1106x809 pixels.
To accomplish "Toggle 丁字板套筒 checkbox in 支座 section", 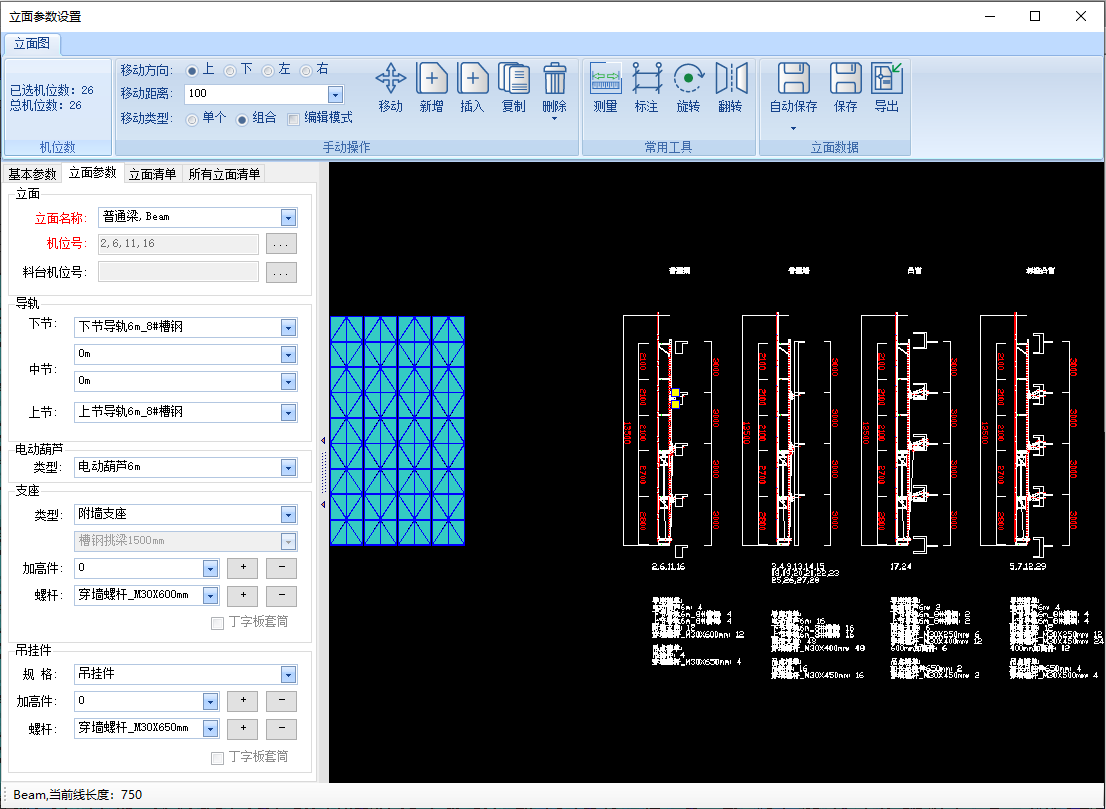I will 217,623.
